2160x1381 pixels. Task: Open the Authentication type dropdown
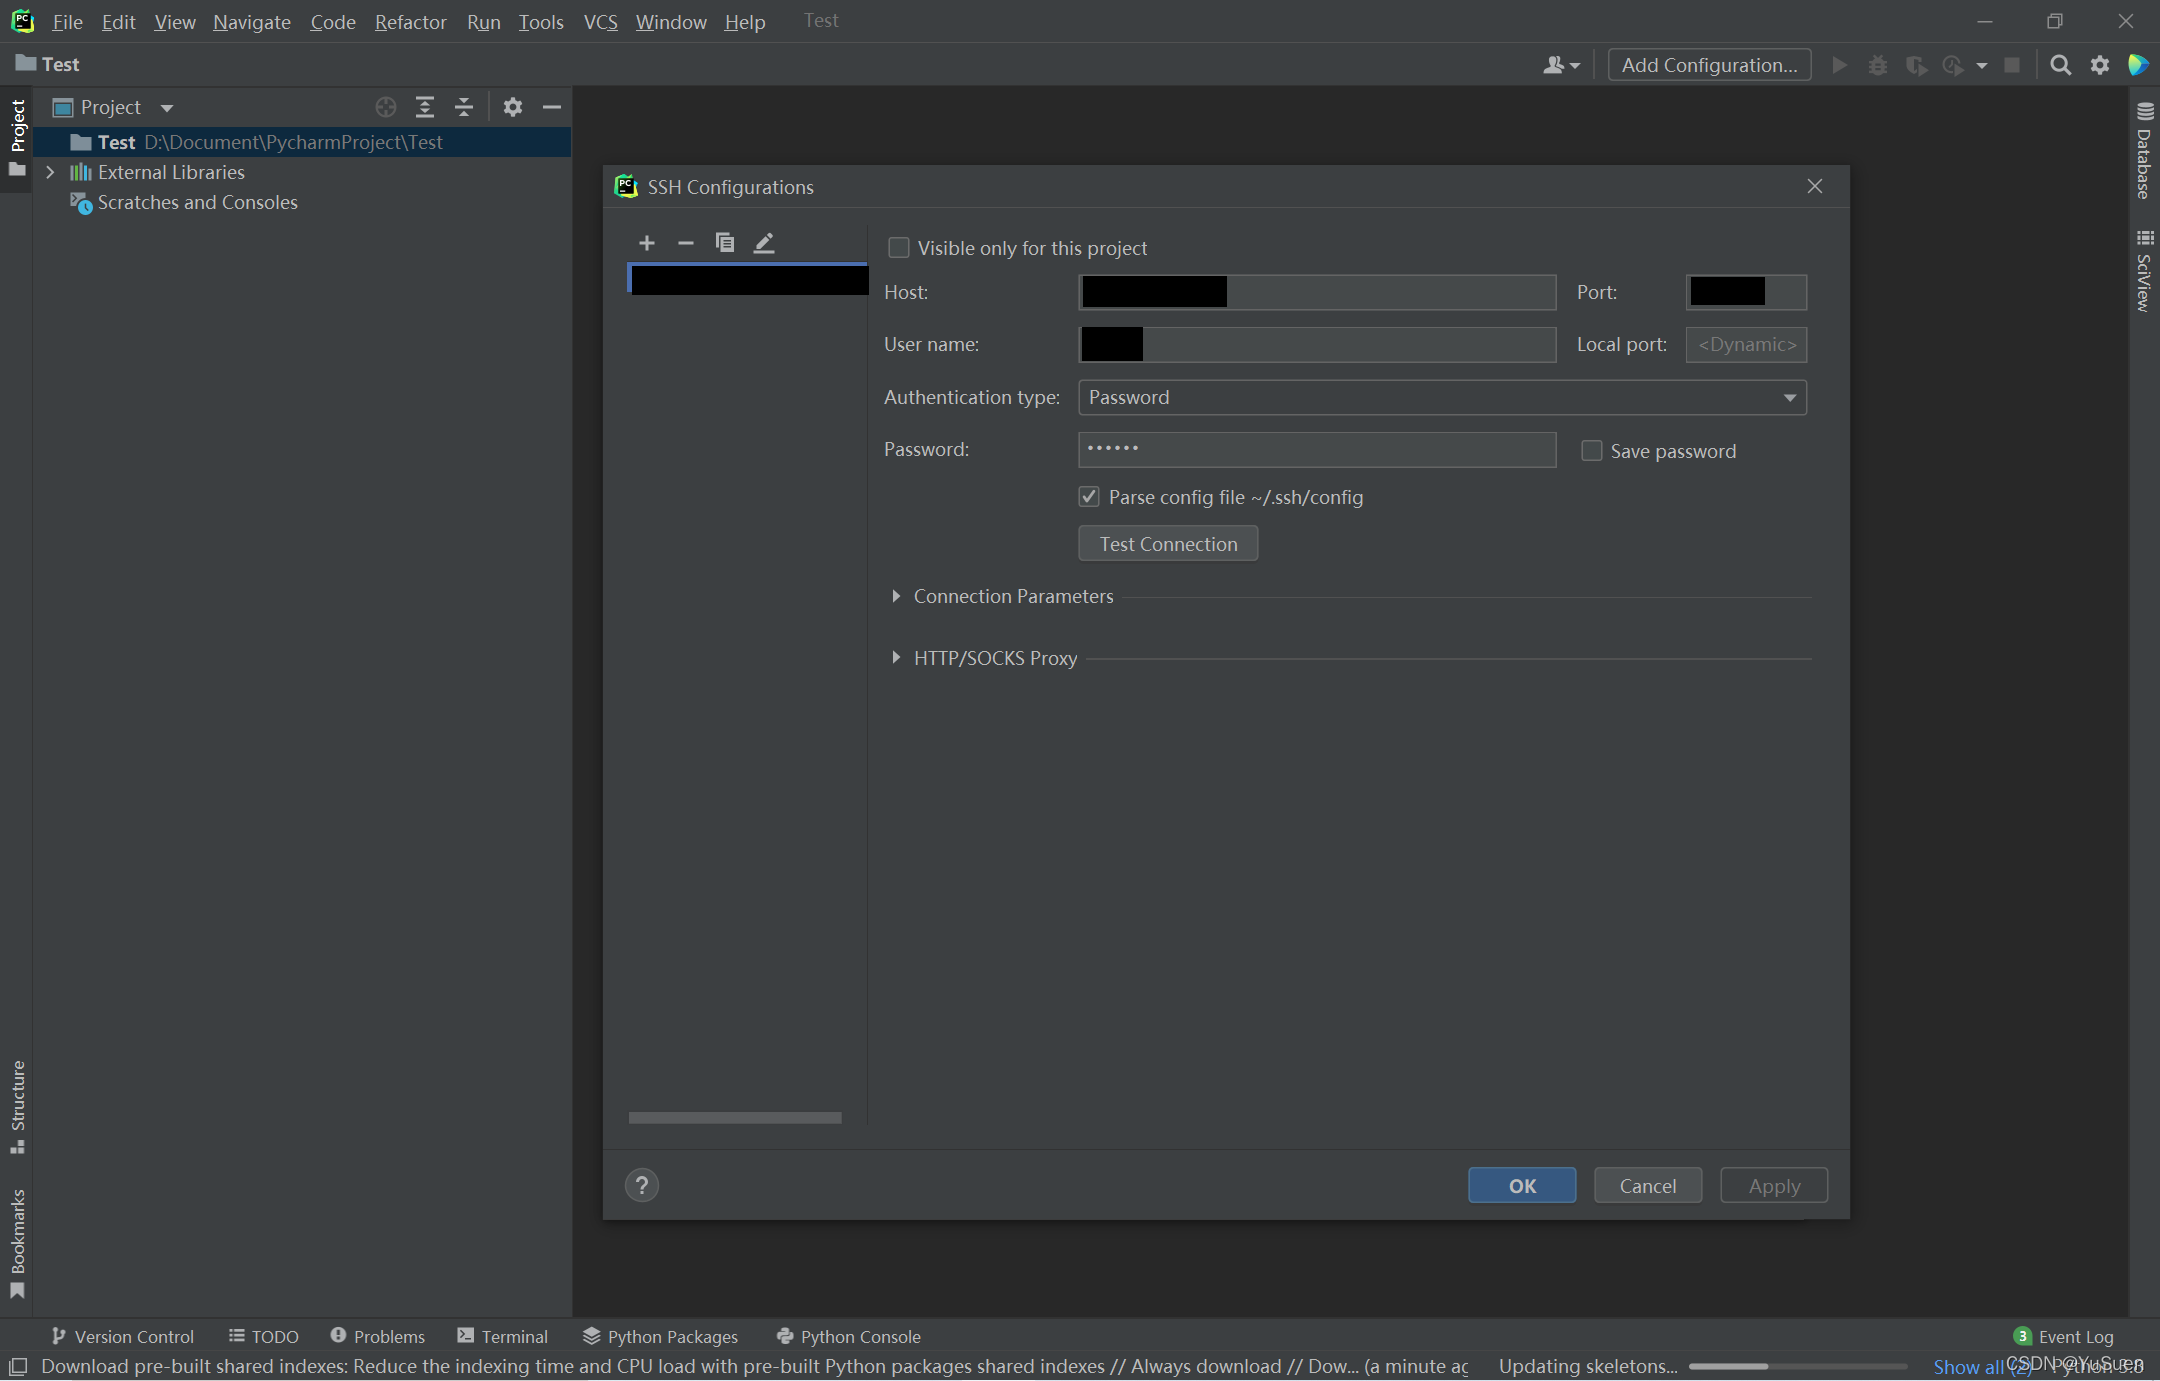1442,398
